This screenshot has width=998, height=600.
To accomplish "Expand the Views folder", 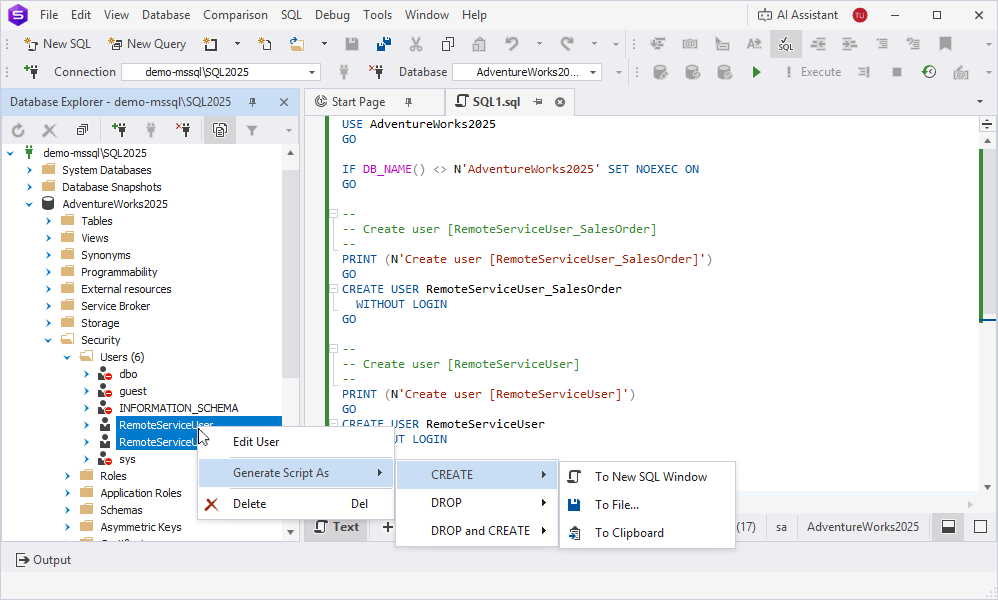I will [x=48, y=238].
